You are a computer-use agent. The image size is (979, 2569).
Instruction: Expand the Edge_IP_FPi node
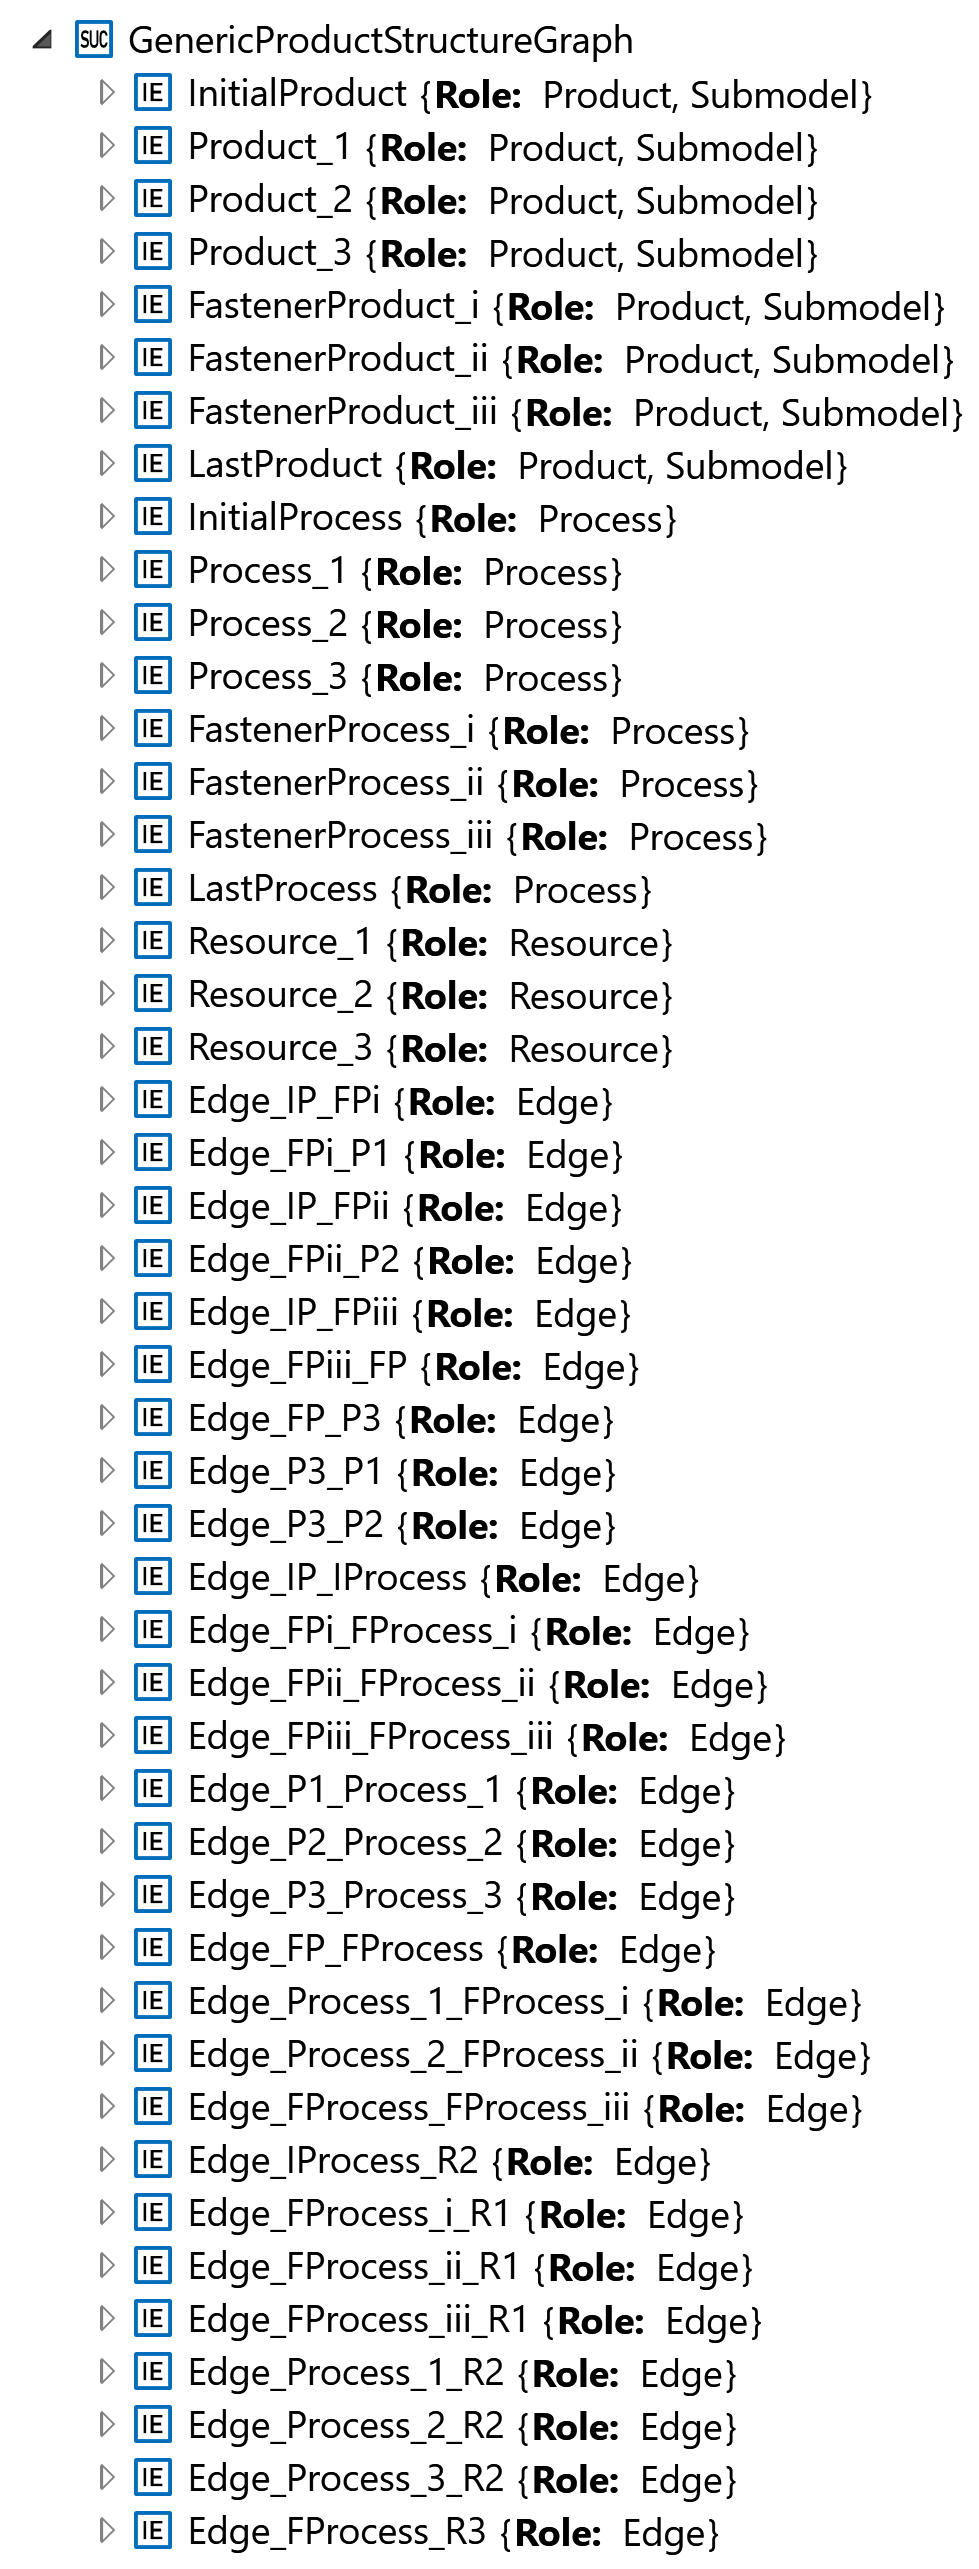[107, 1100]
